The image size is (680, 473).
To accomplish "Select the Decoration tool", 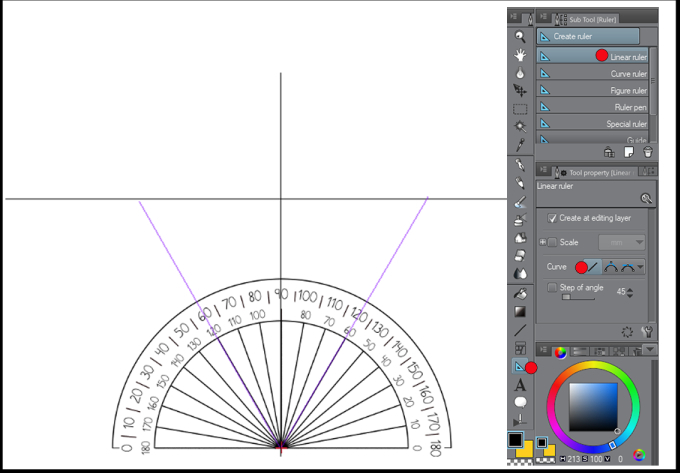I will [520, 238].
